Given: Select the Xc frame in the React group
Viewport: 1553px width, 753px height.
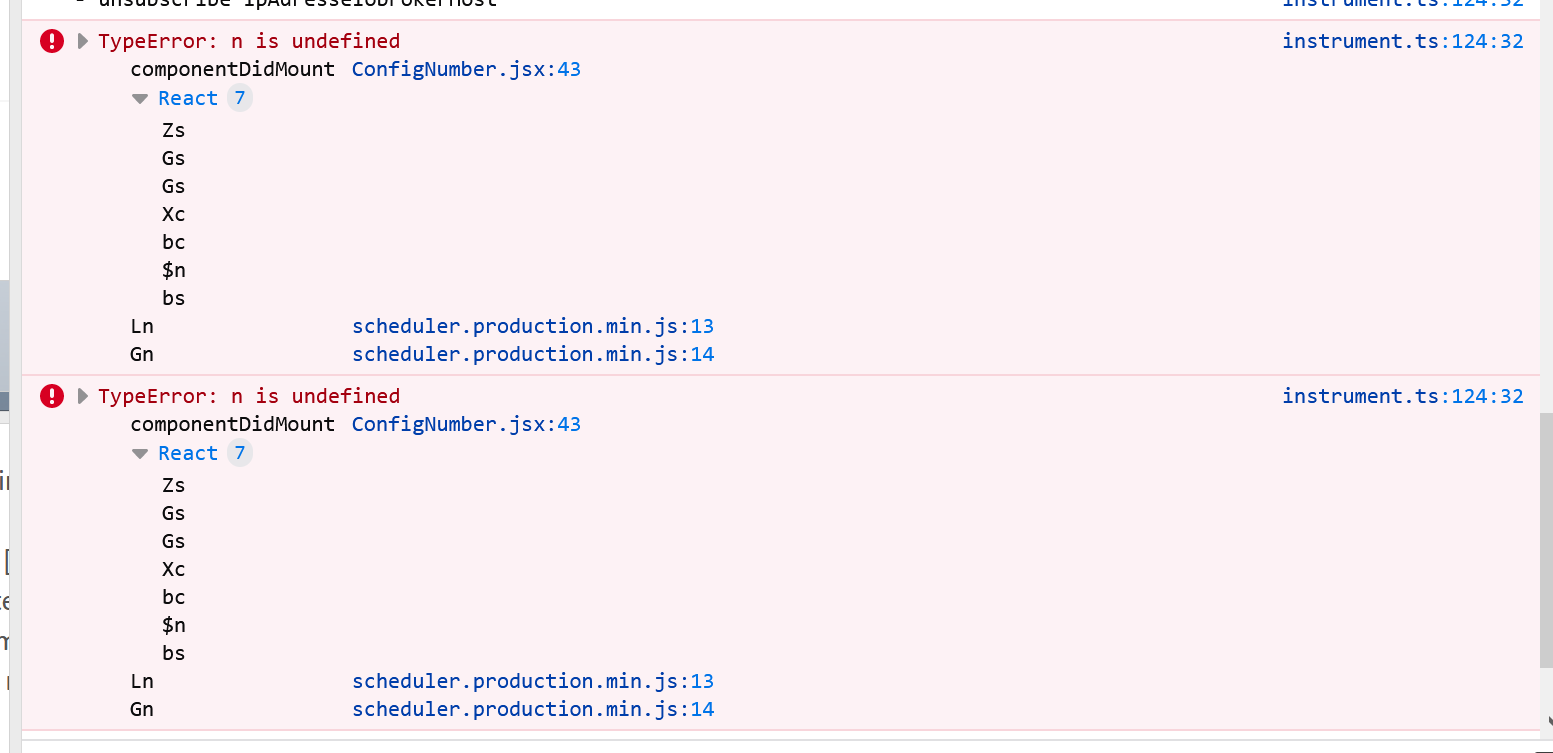Looking at the screenshot, I should point(173,214).
